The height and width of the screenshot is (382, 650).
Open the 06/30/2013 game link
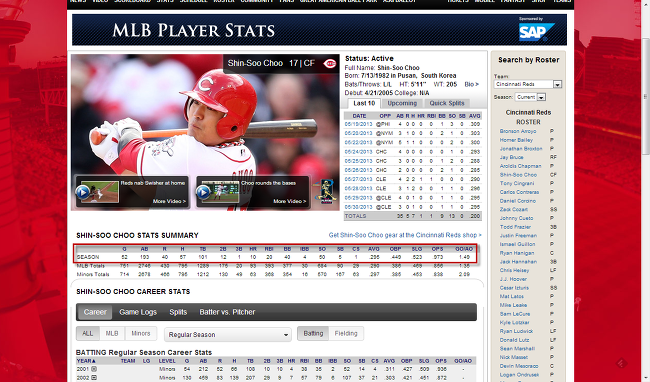358,207
